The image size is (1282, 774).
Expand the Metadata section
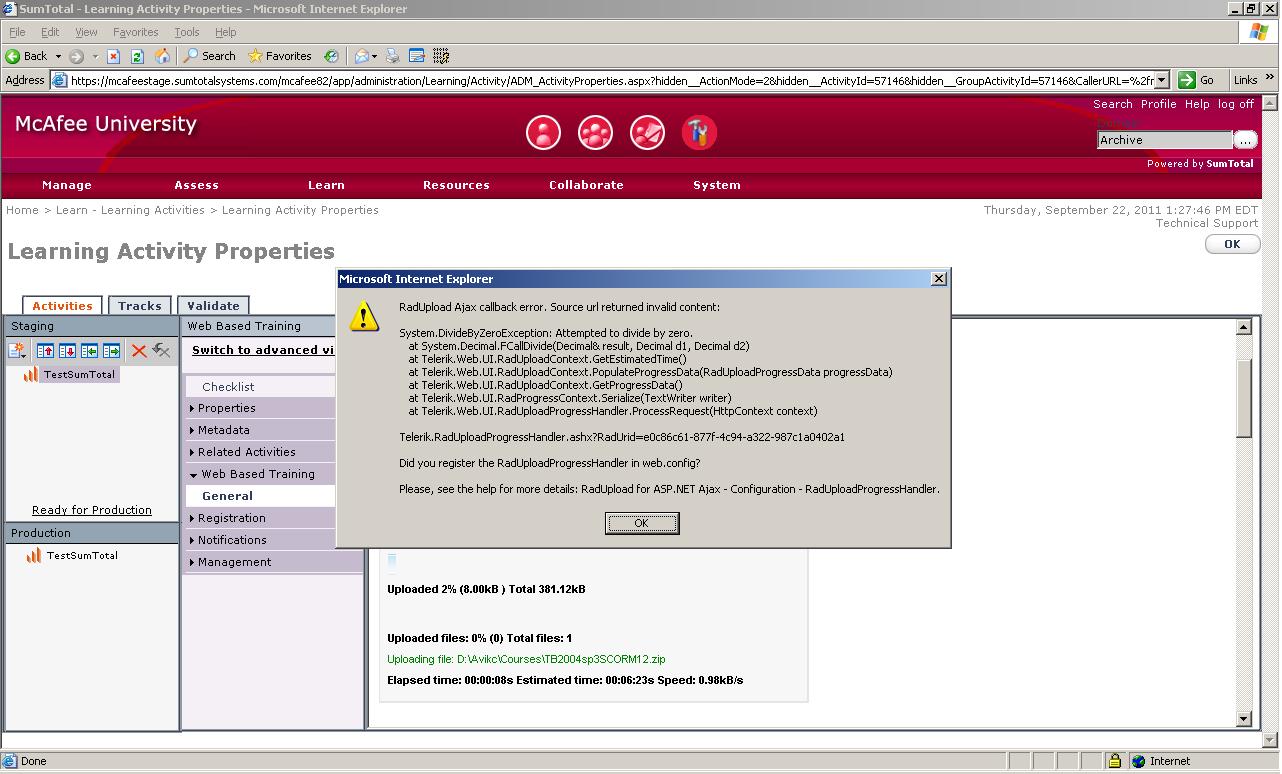pos(192,430)
